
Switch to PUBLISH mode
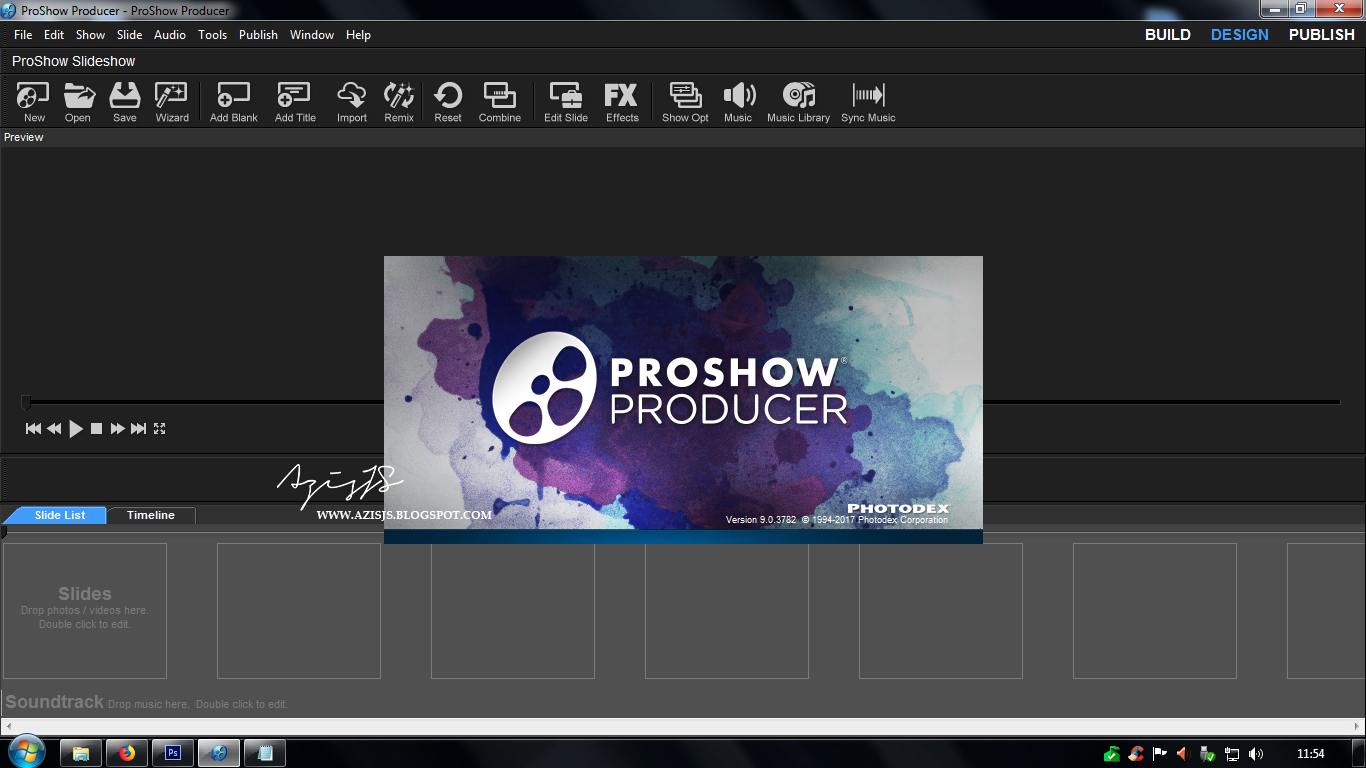1321,34
